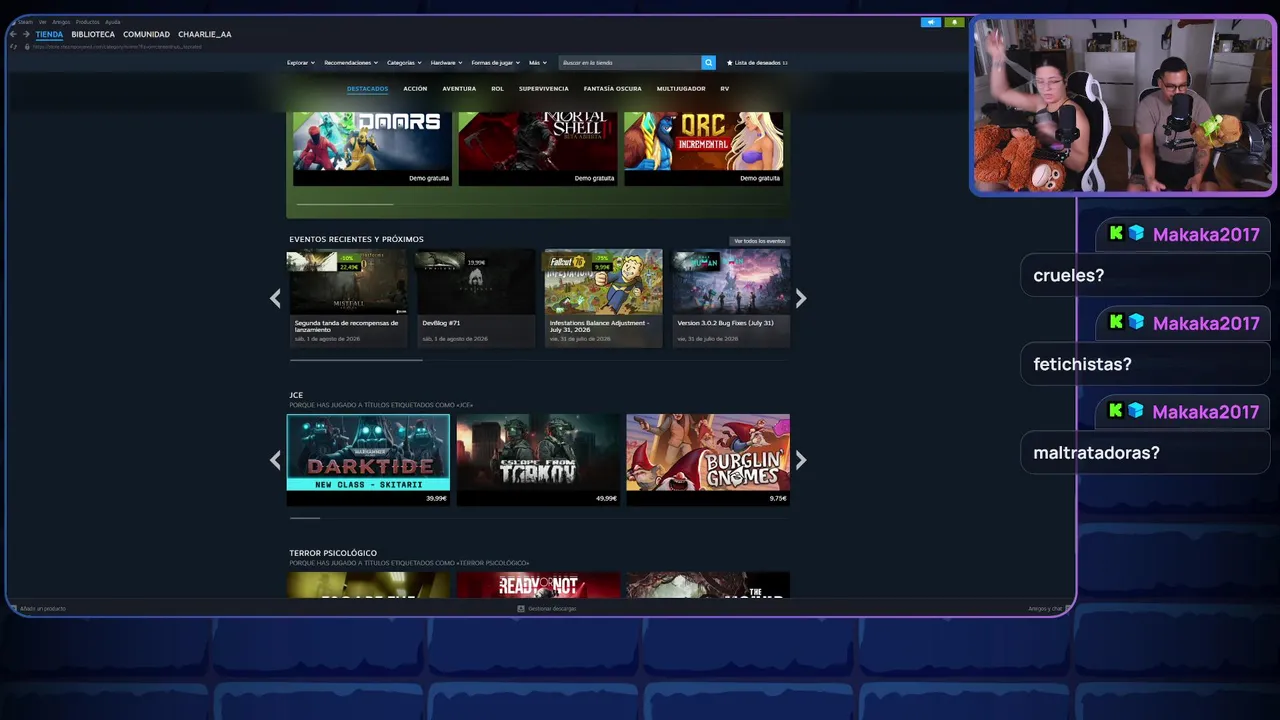The width and height of the screenshot is (1280, 720).
Task: Click the 'crueles?' chat message
Action: point(1144,275)
